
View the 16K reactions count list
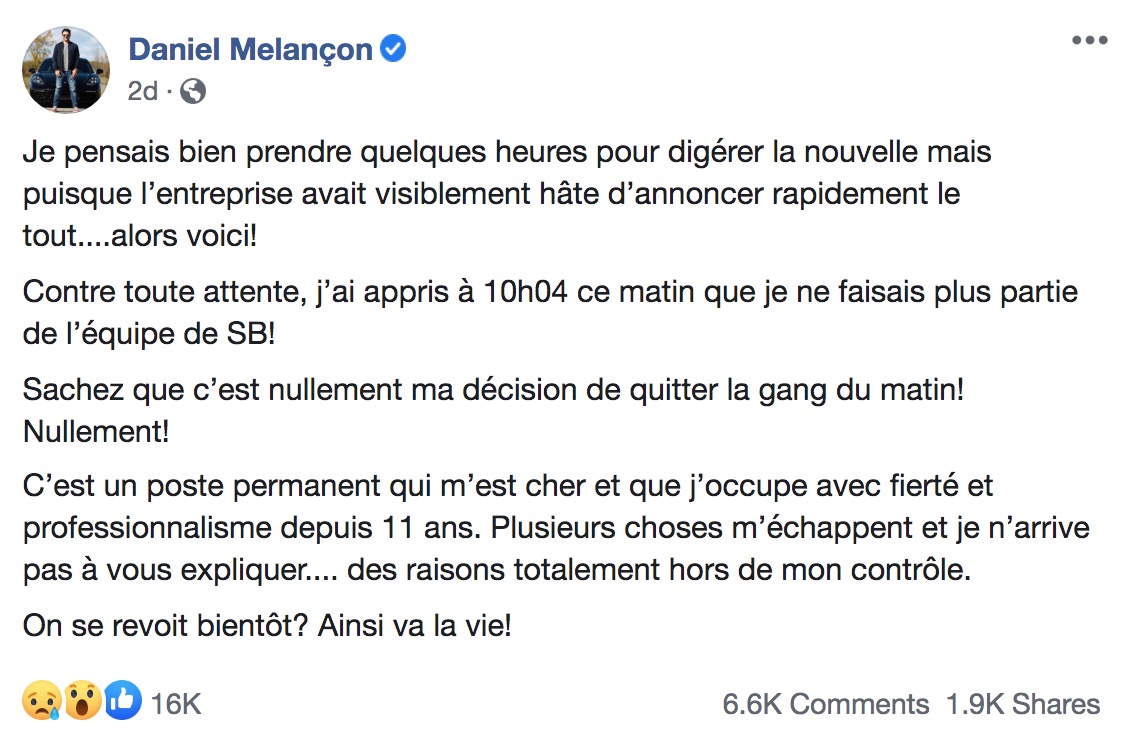click(x=176, y=704)
